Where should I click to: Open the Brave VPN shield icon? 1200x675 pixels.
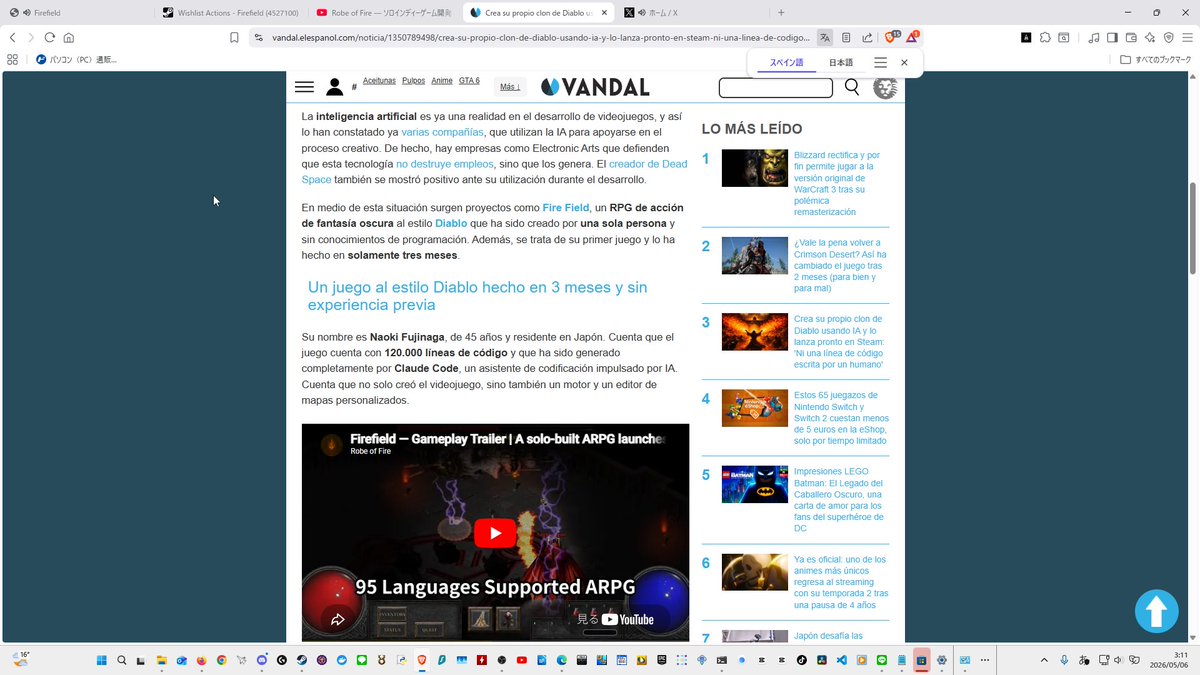click(x=1167, y=37)
